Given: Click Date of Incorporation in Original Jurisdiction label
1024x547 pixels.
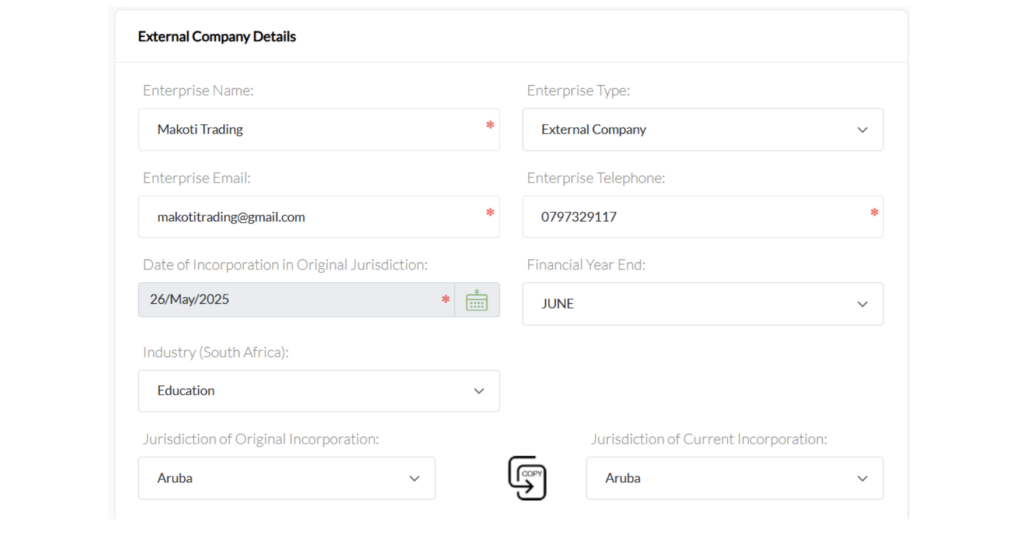Looking at the screenshot, I should [285, 264].
